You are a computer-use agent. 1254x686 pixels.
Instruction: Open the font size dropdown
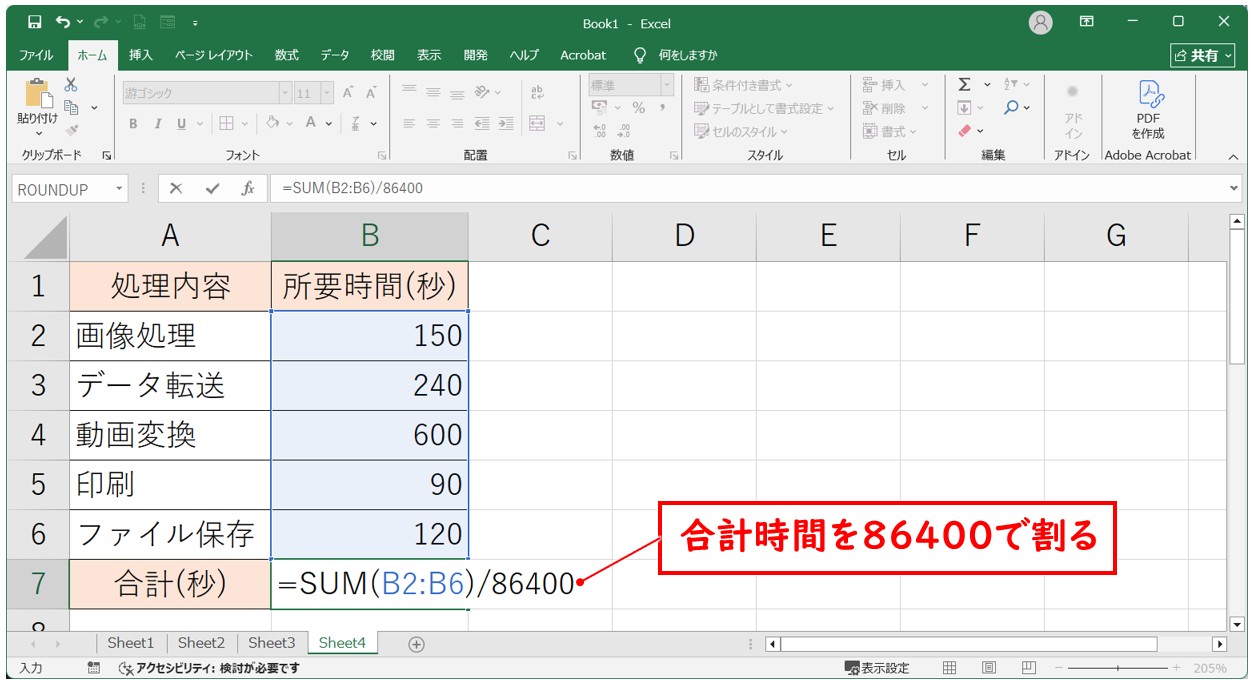329,93
